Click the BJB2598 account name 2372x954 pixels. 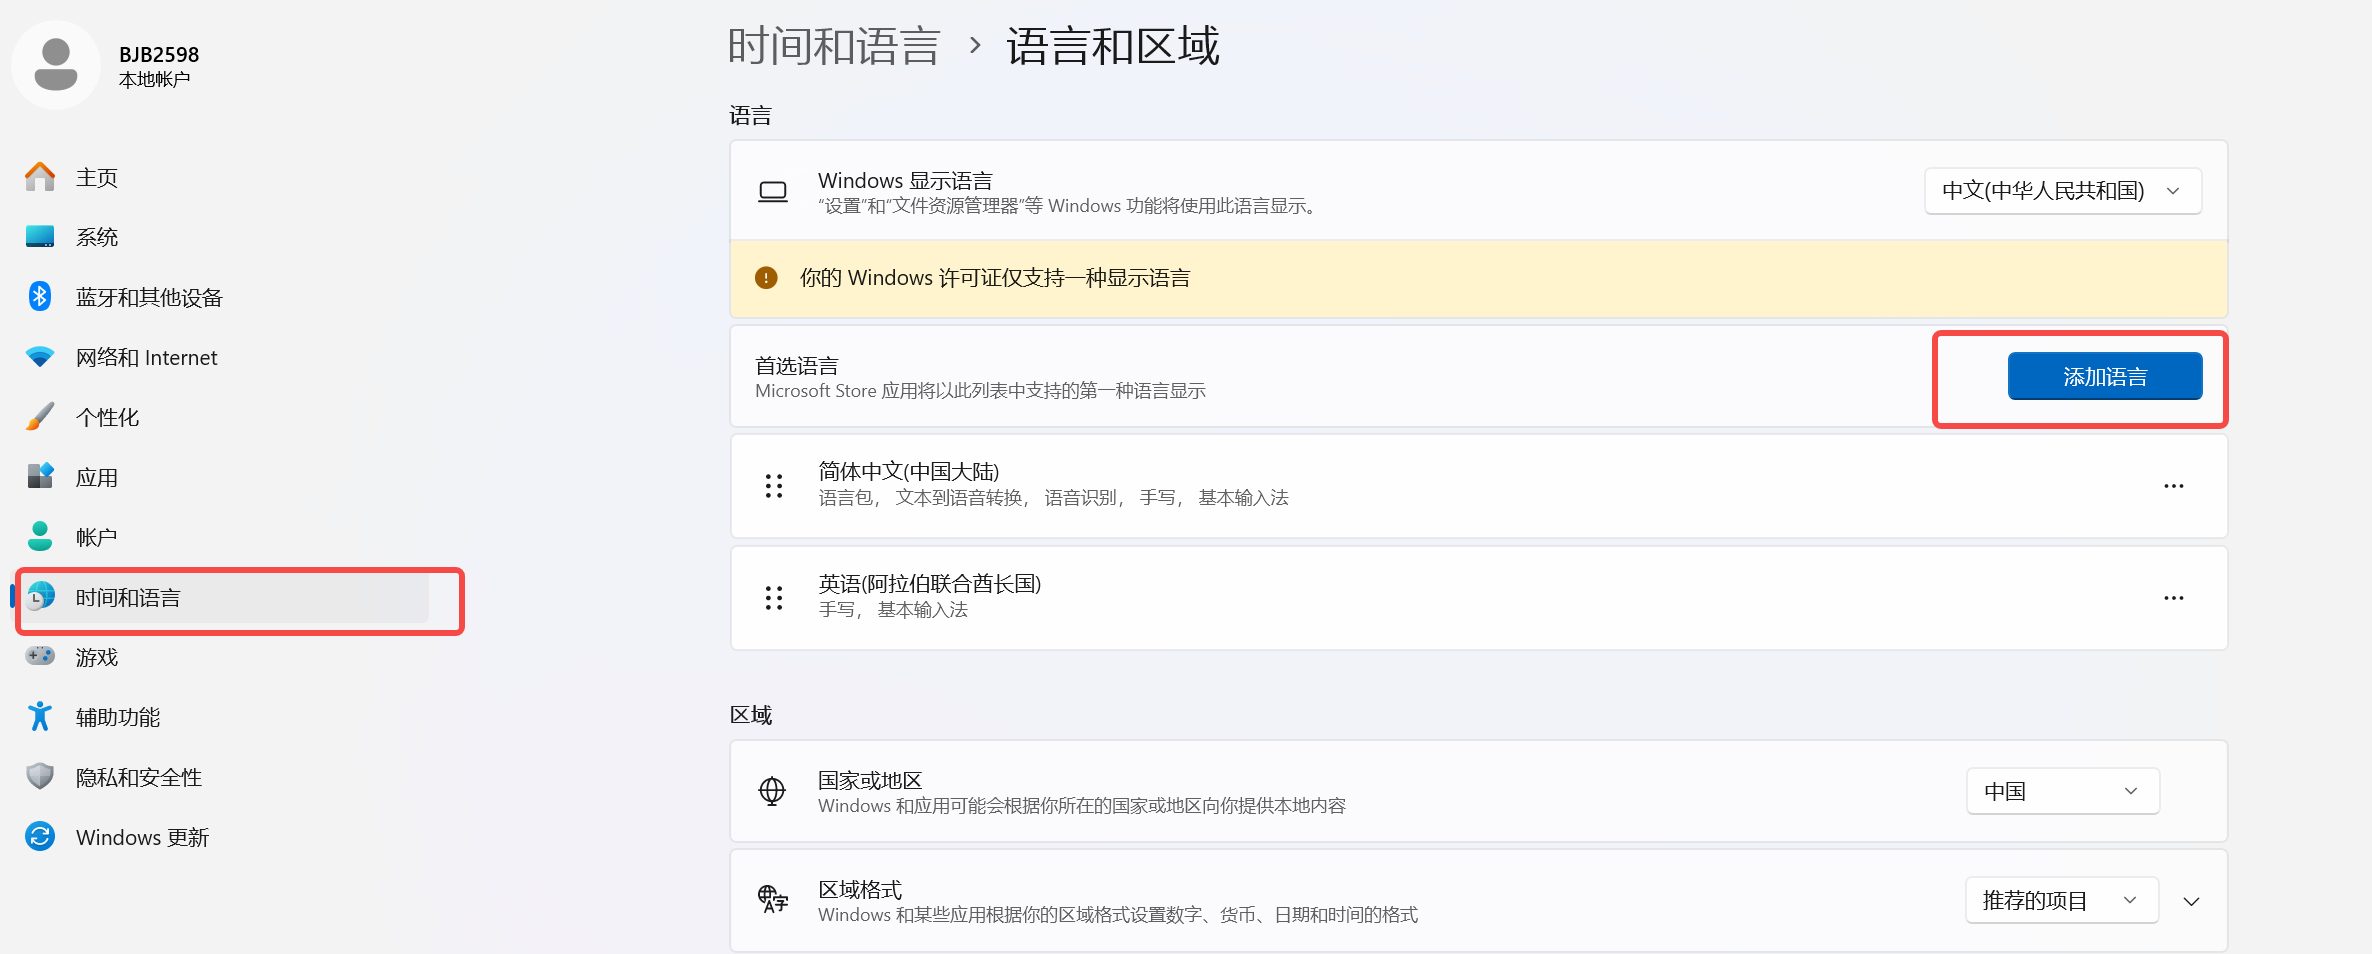point(159,54)
